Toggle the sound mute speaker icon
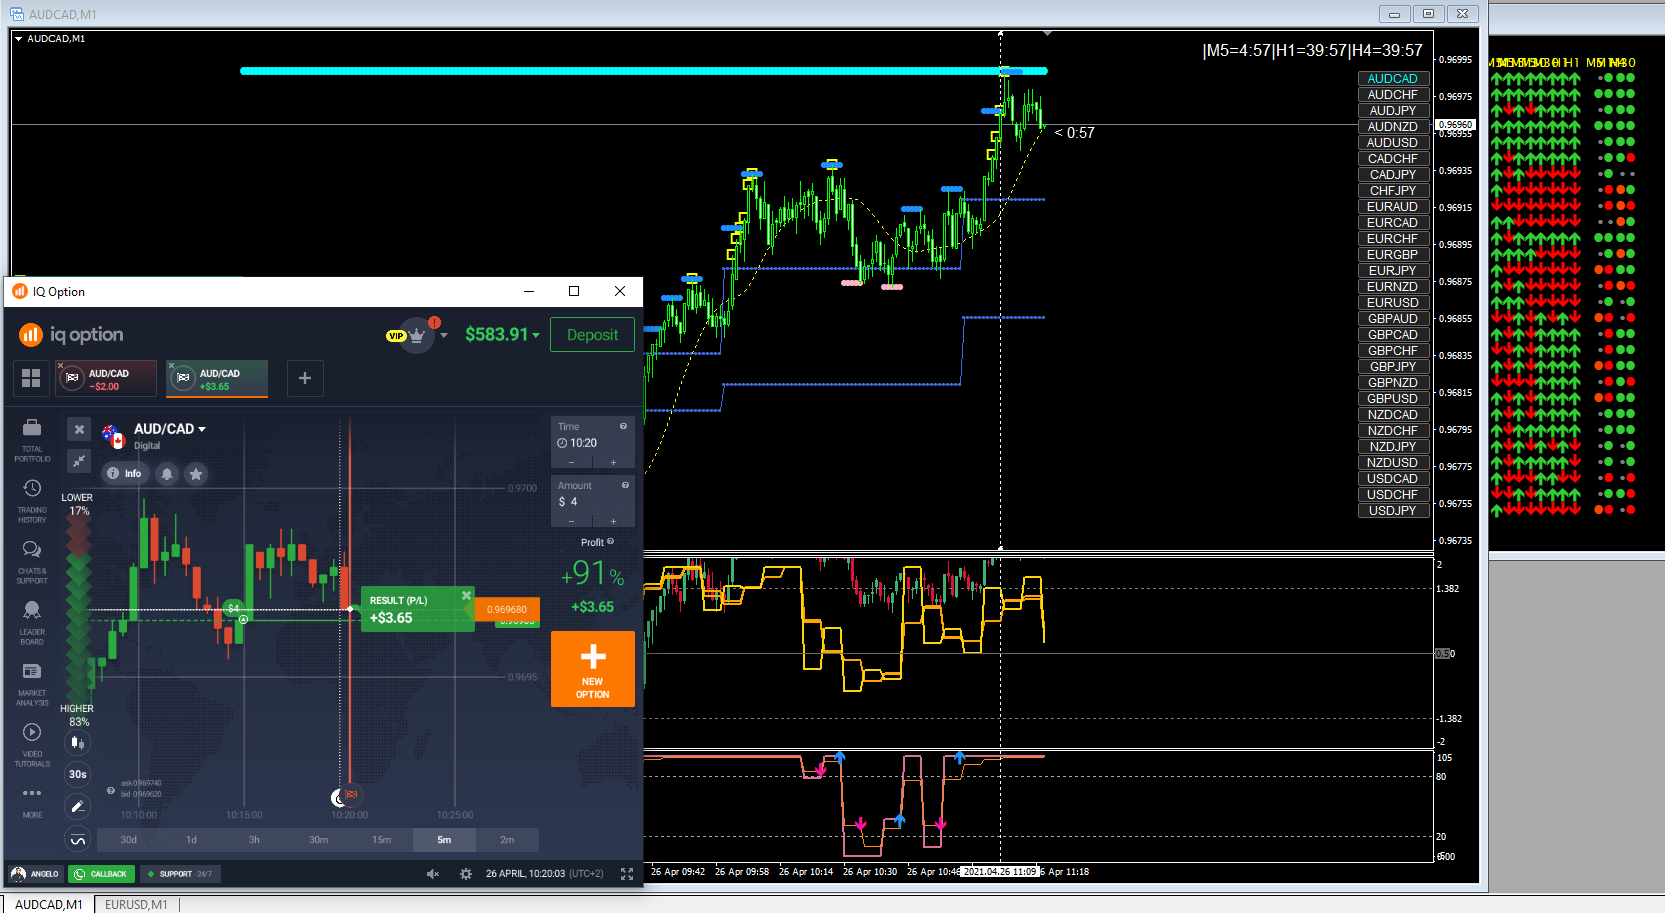The height and width of the screenshot is (913, 1665). (x=433, y=874)
